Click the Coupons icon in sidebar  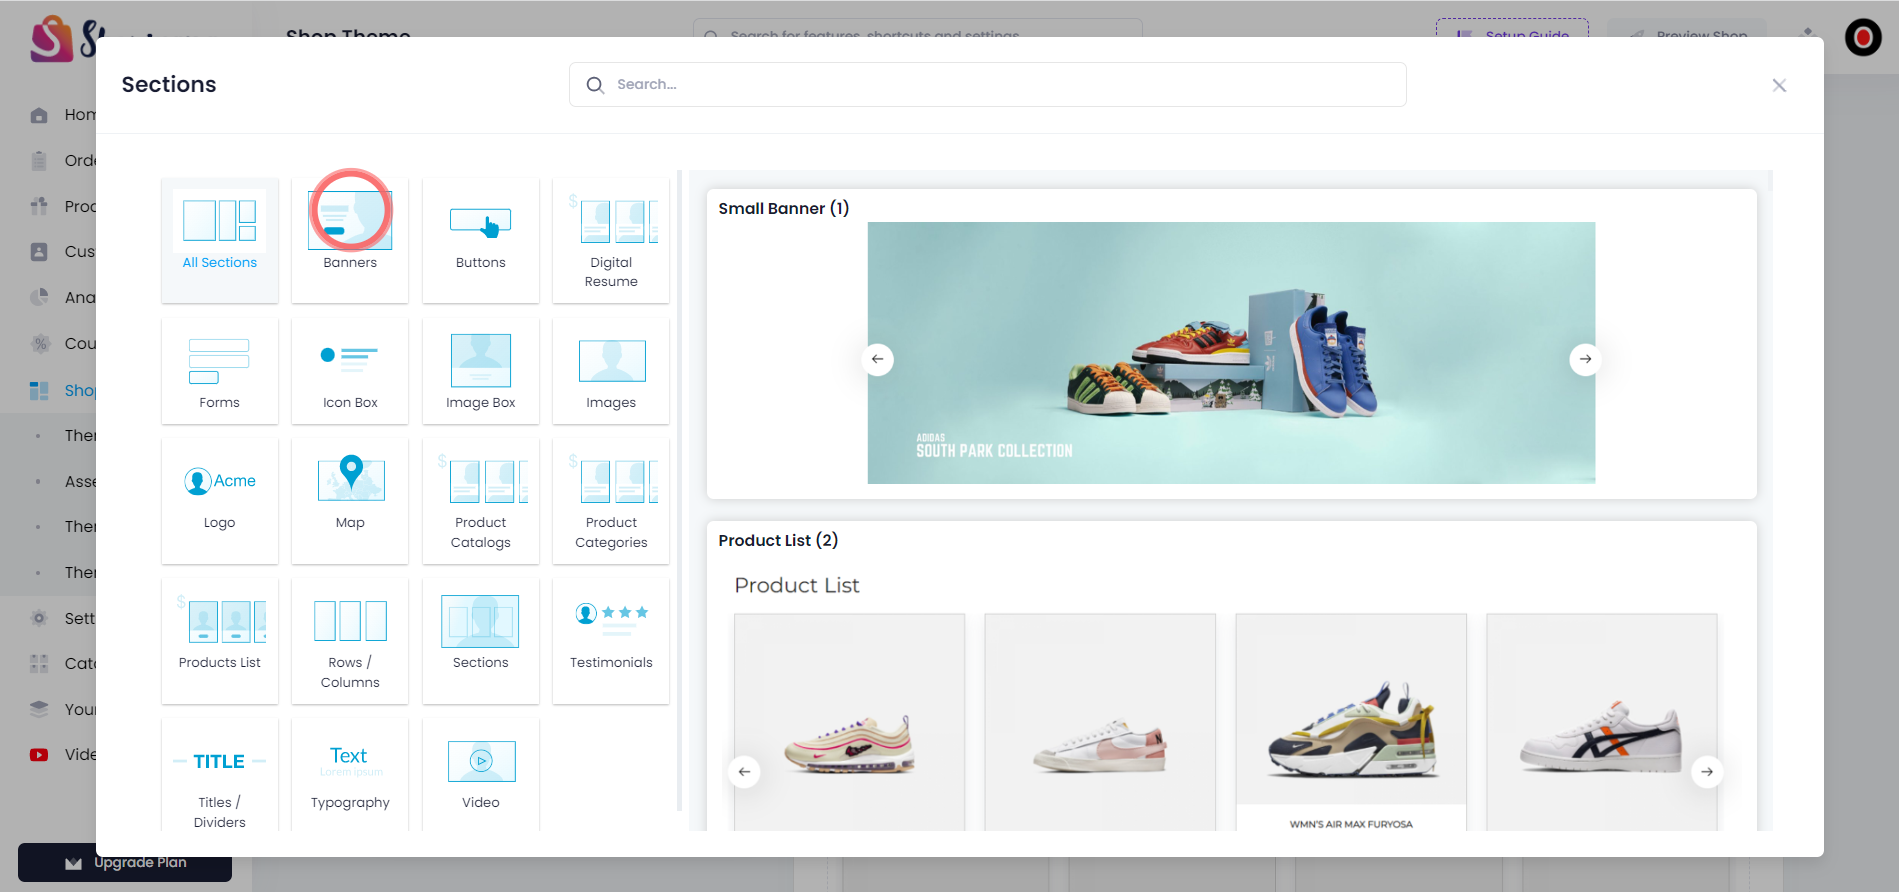click(39, 343)
